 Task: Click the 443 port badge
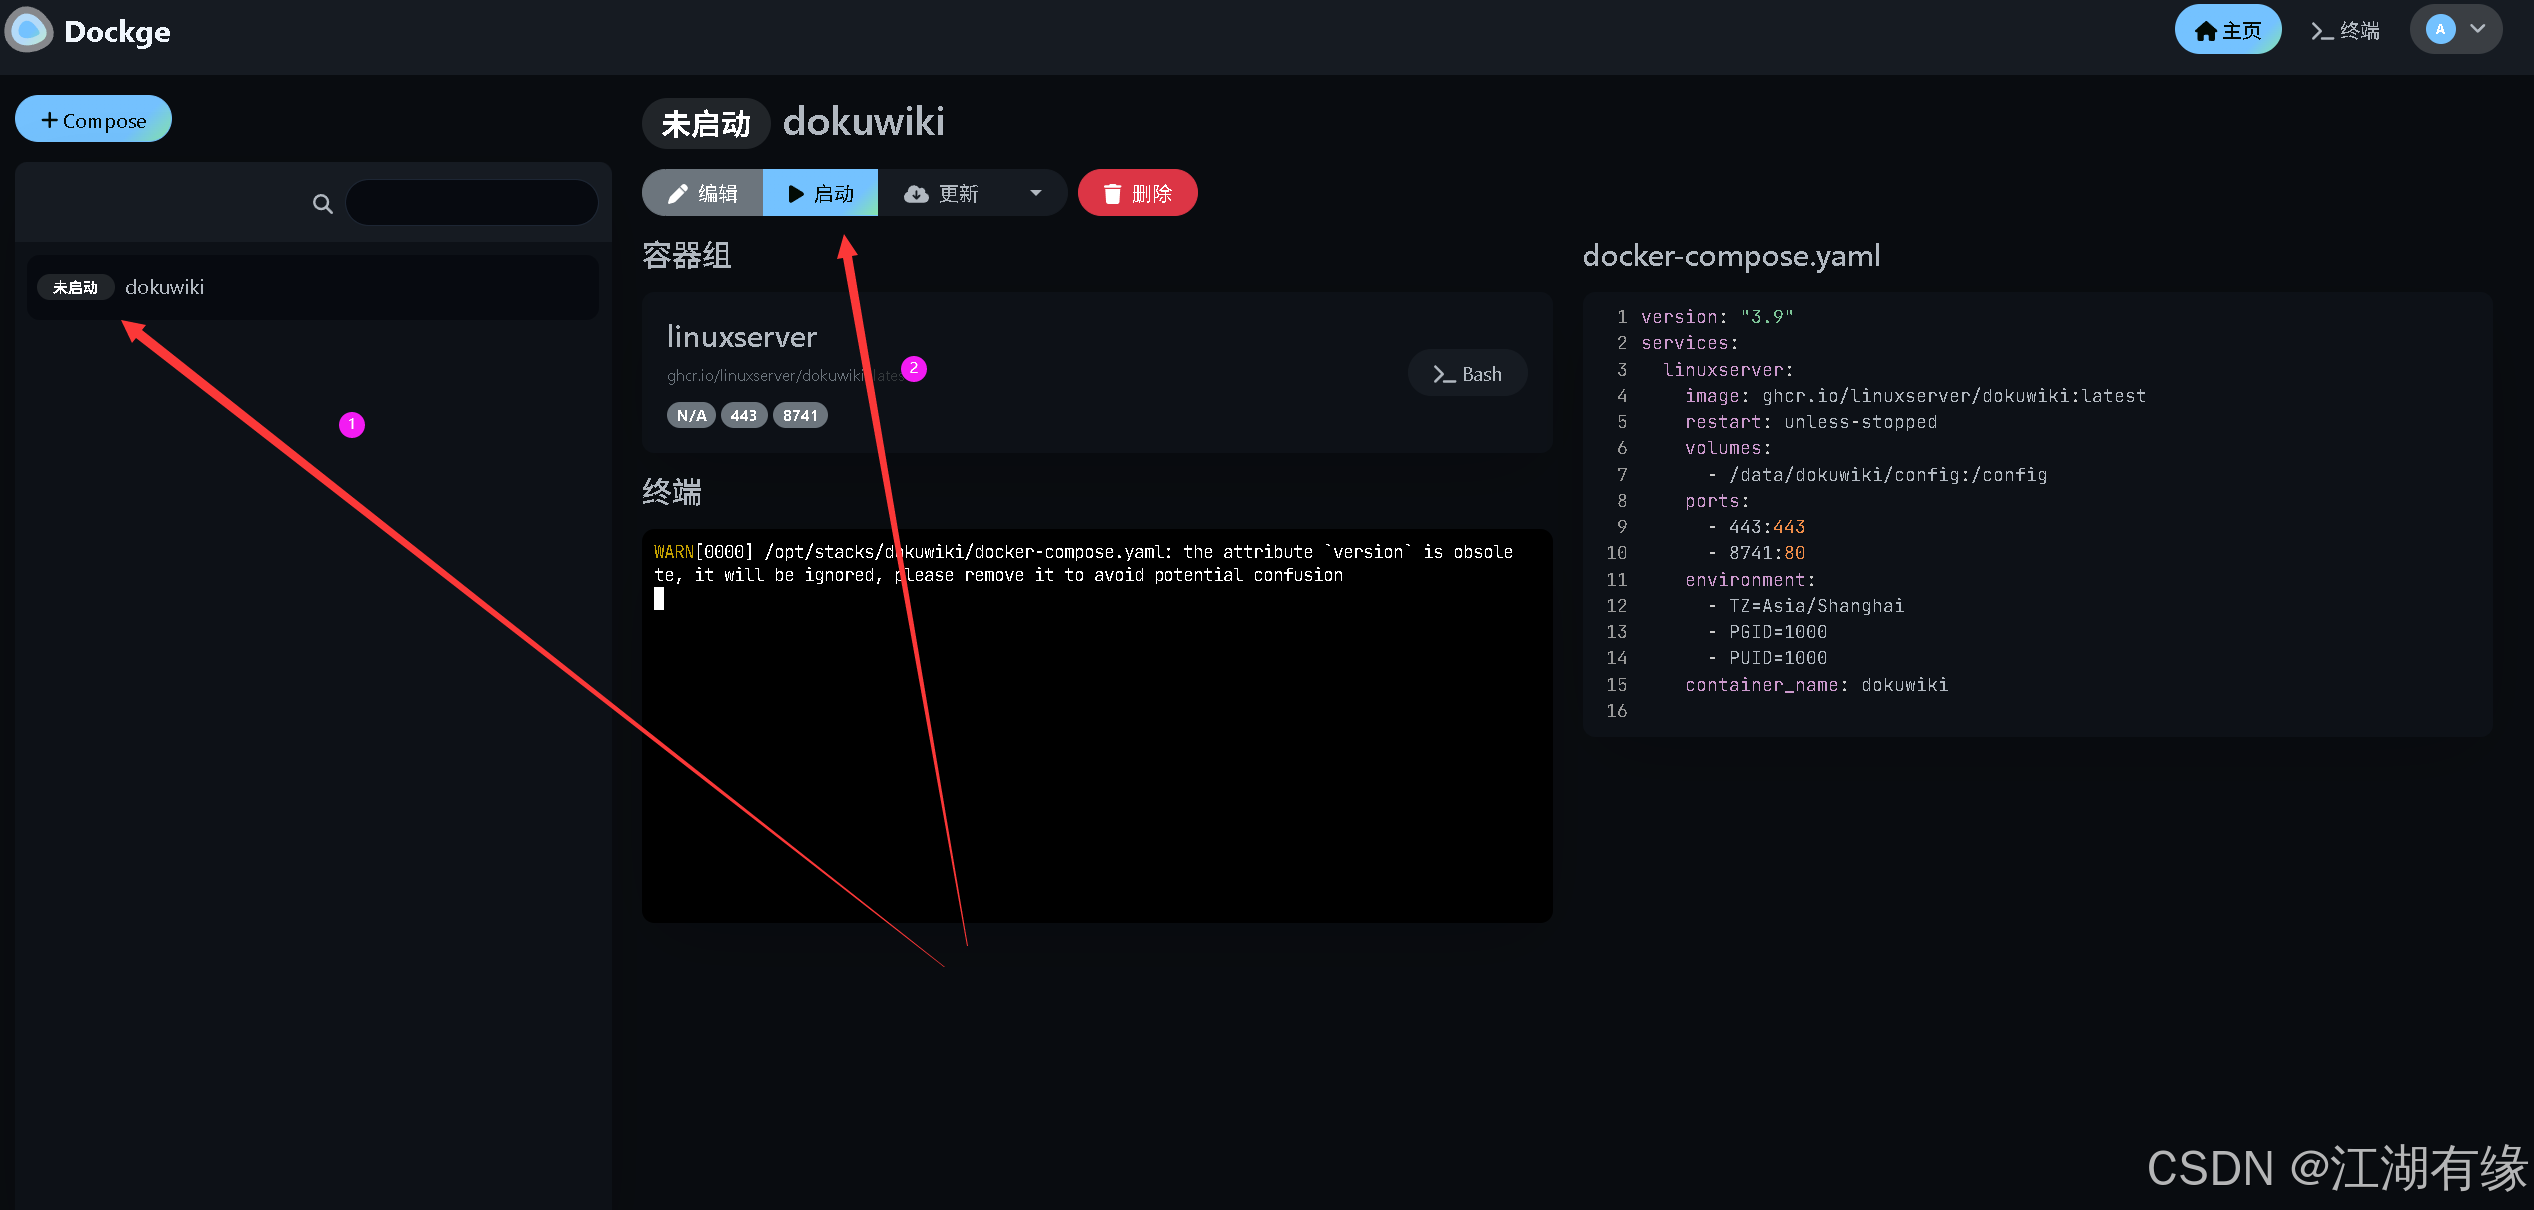[x=743, y=416]
